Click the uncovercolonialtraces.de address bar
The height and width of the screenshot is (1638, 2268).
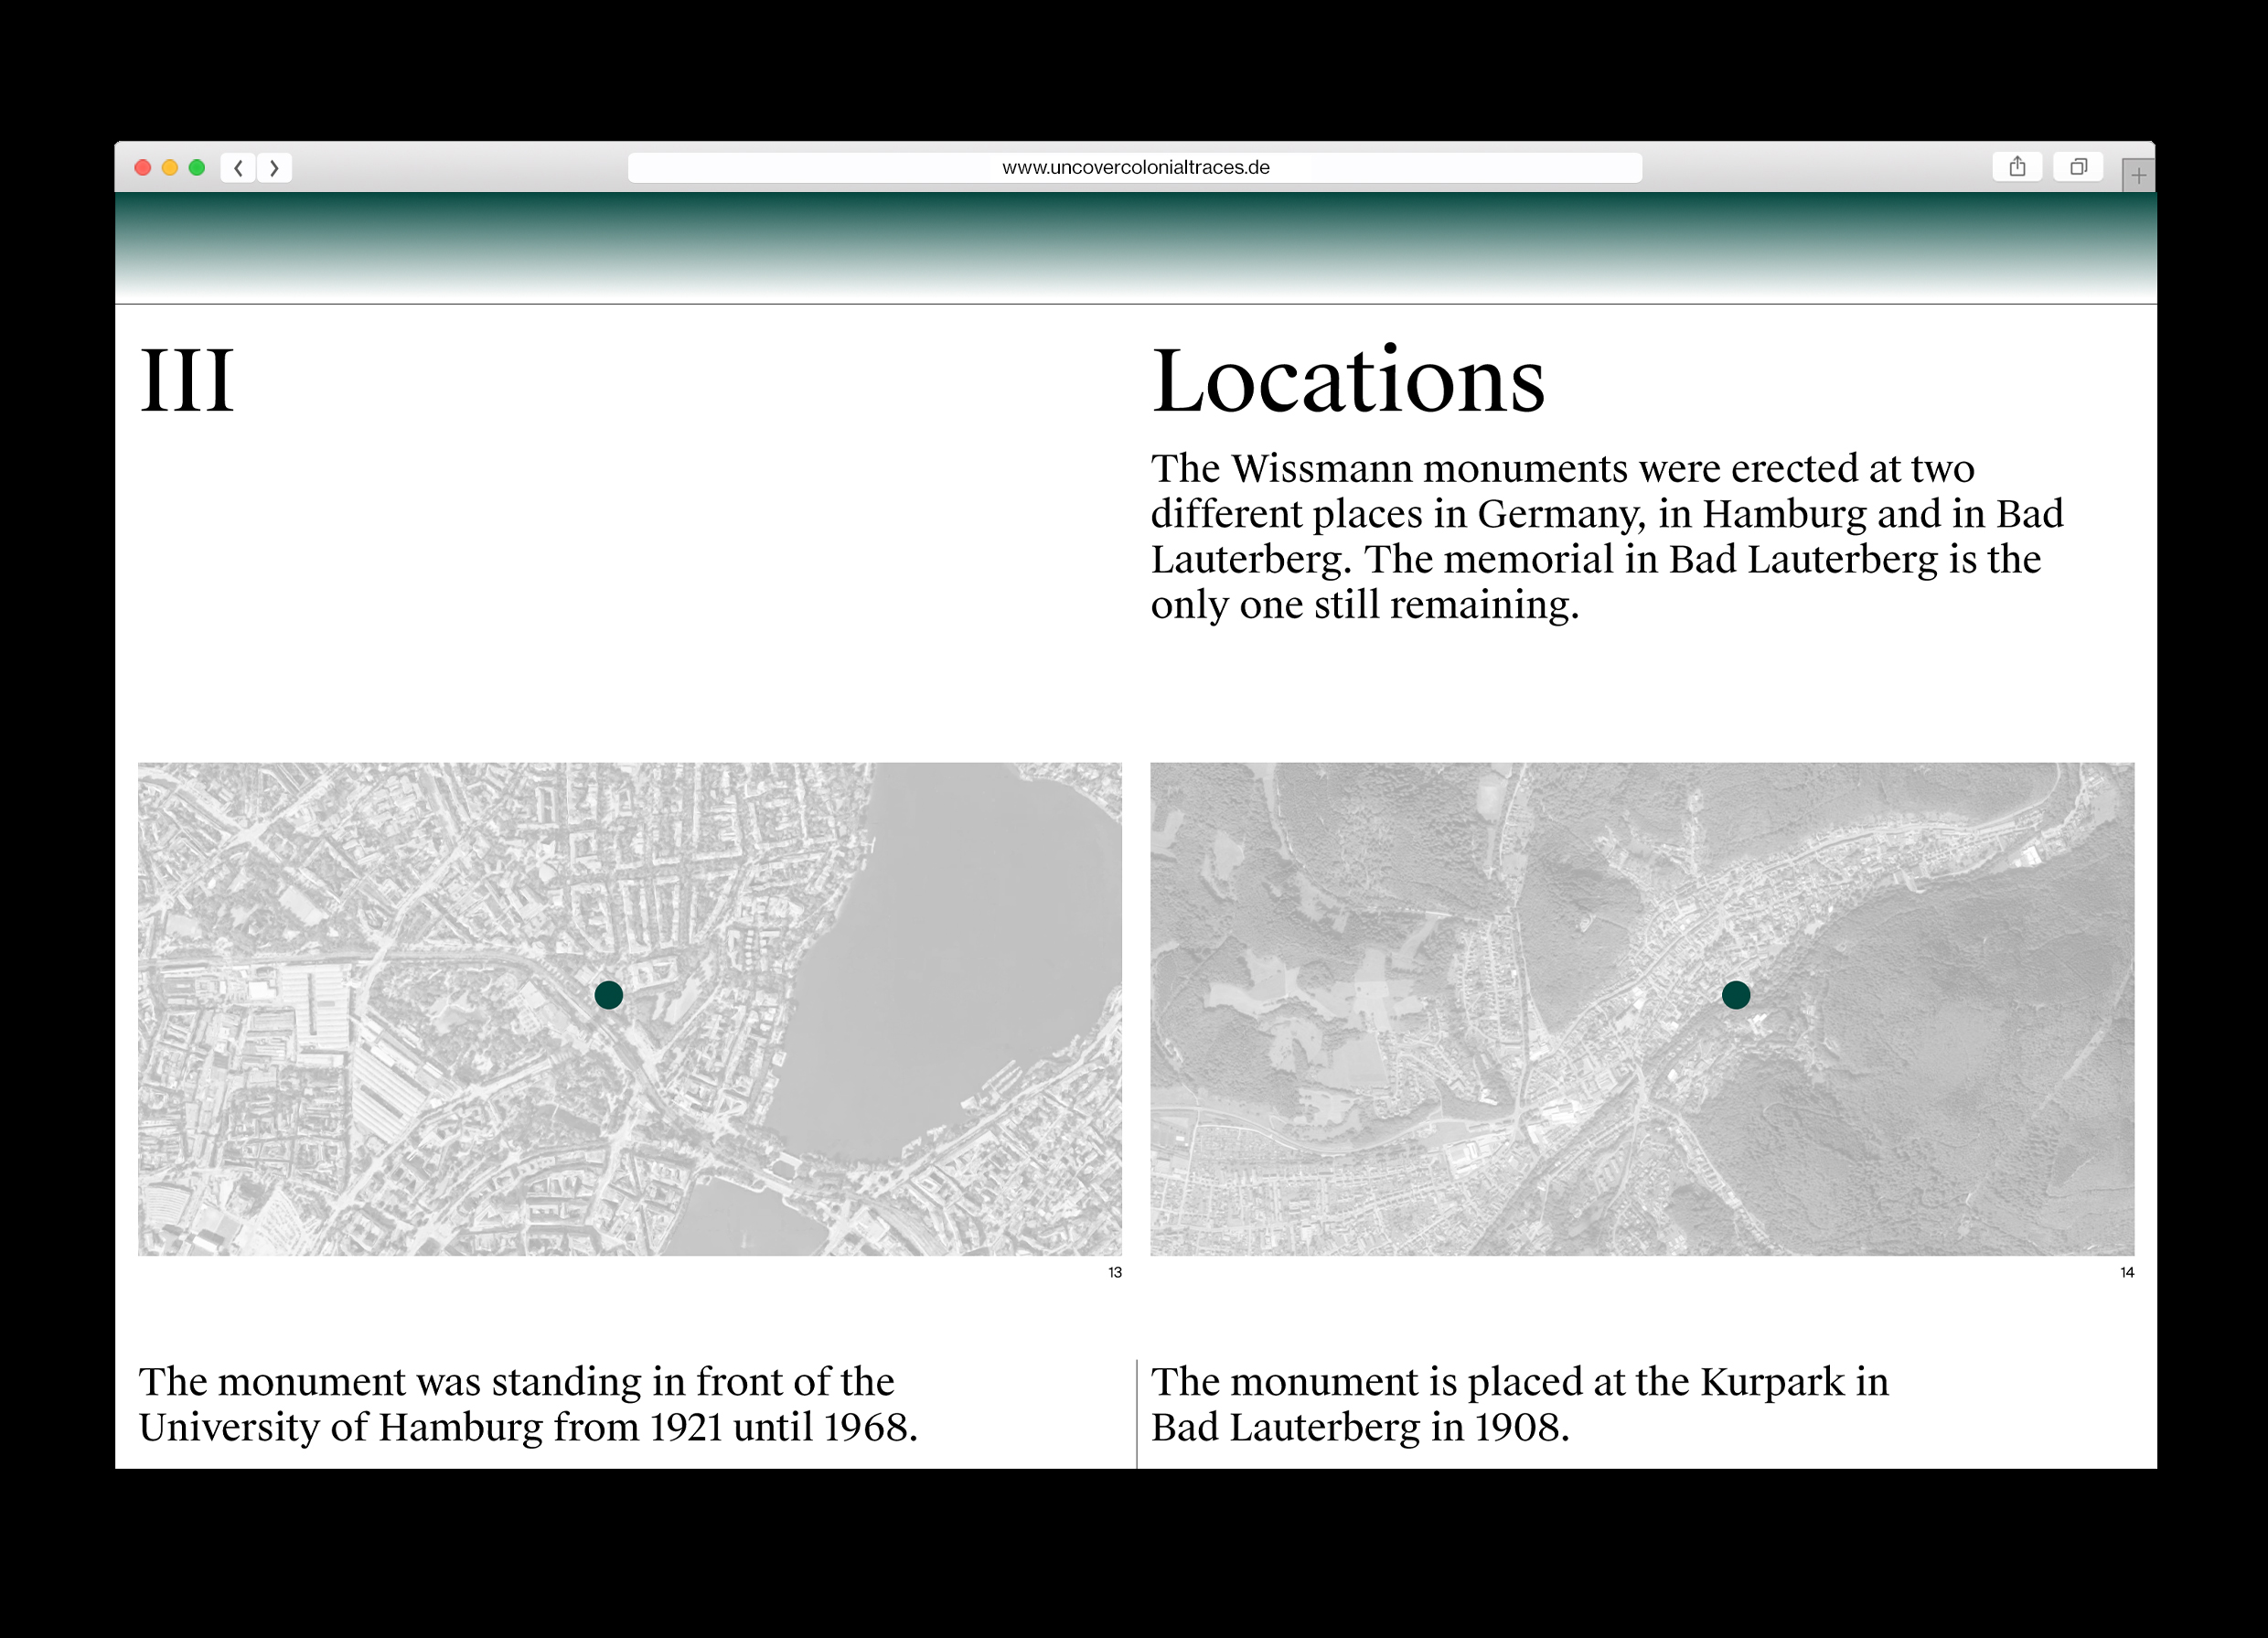tap(1135, 168)
